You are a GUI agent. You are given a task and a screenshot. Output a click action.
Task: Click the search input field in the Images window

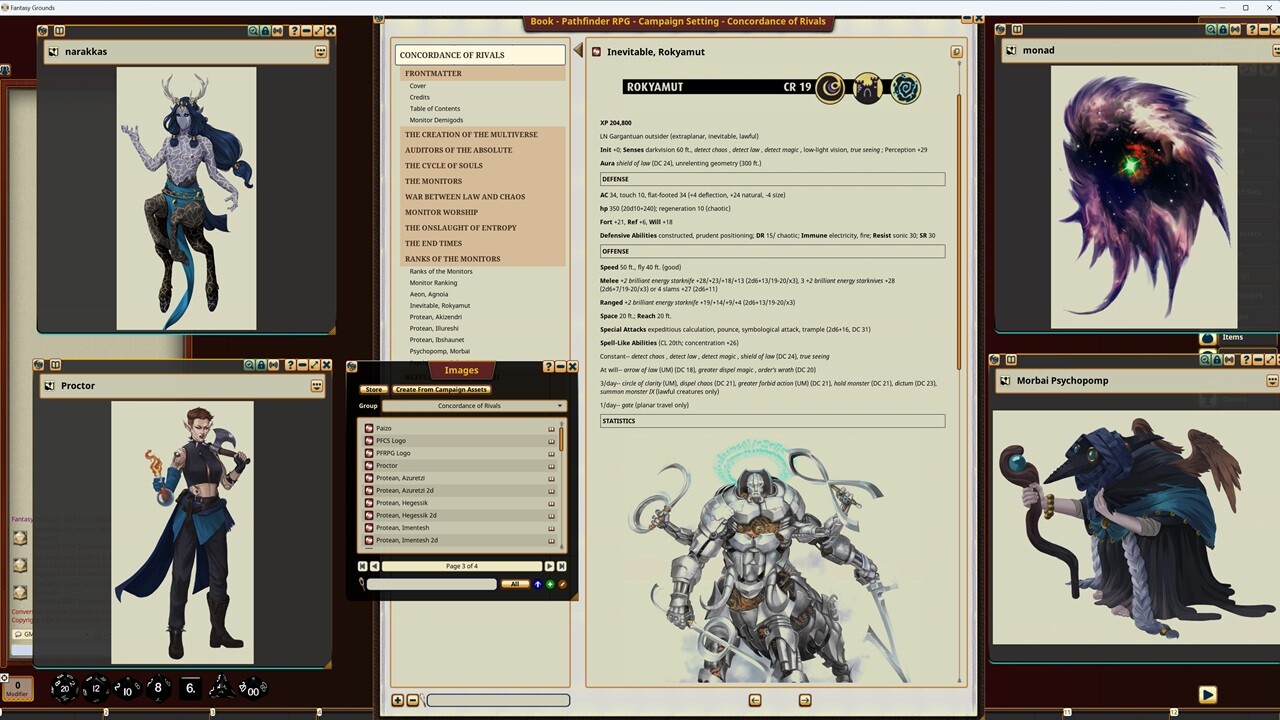430,584
